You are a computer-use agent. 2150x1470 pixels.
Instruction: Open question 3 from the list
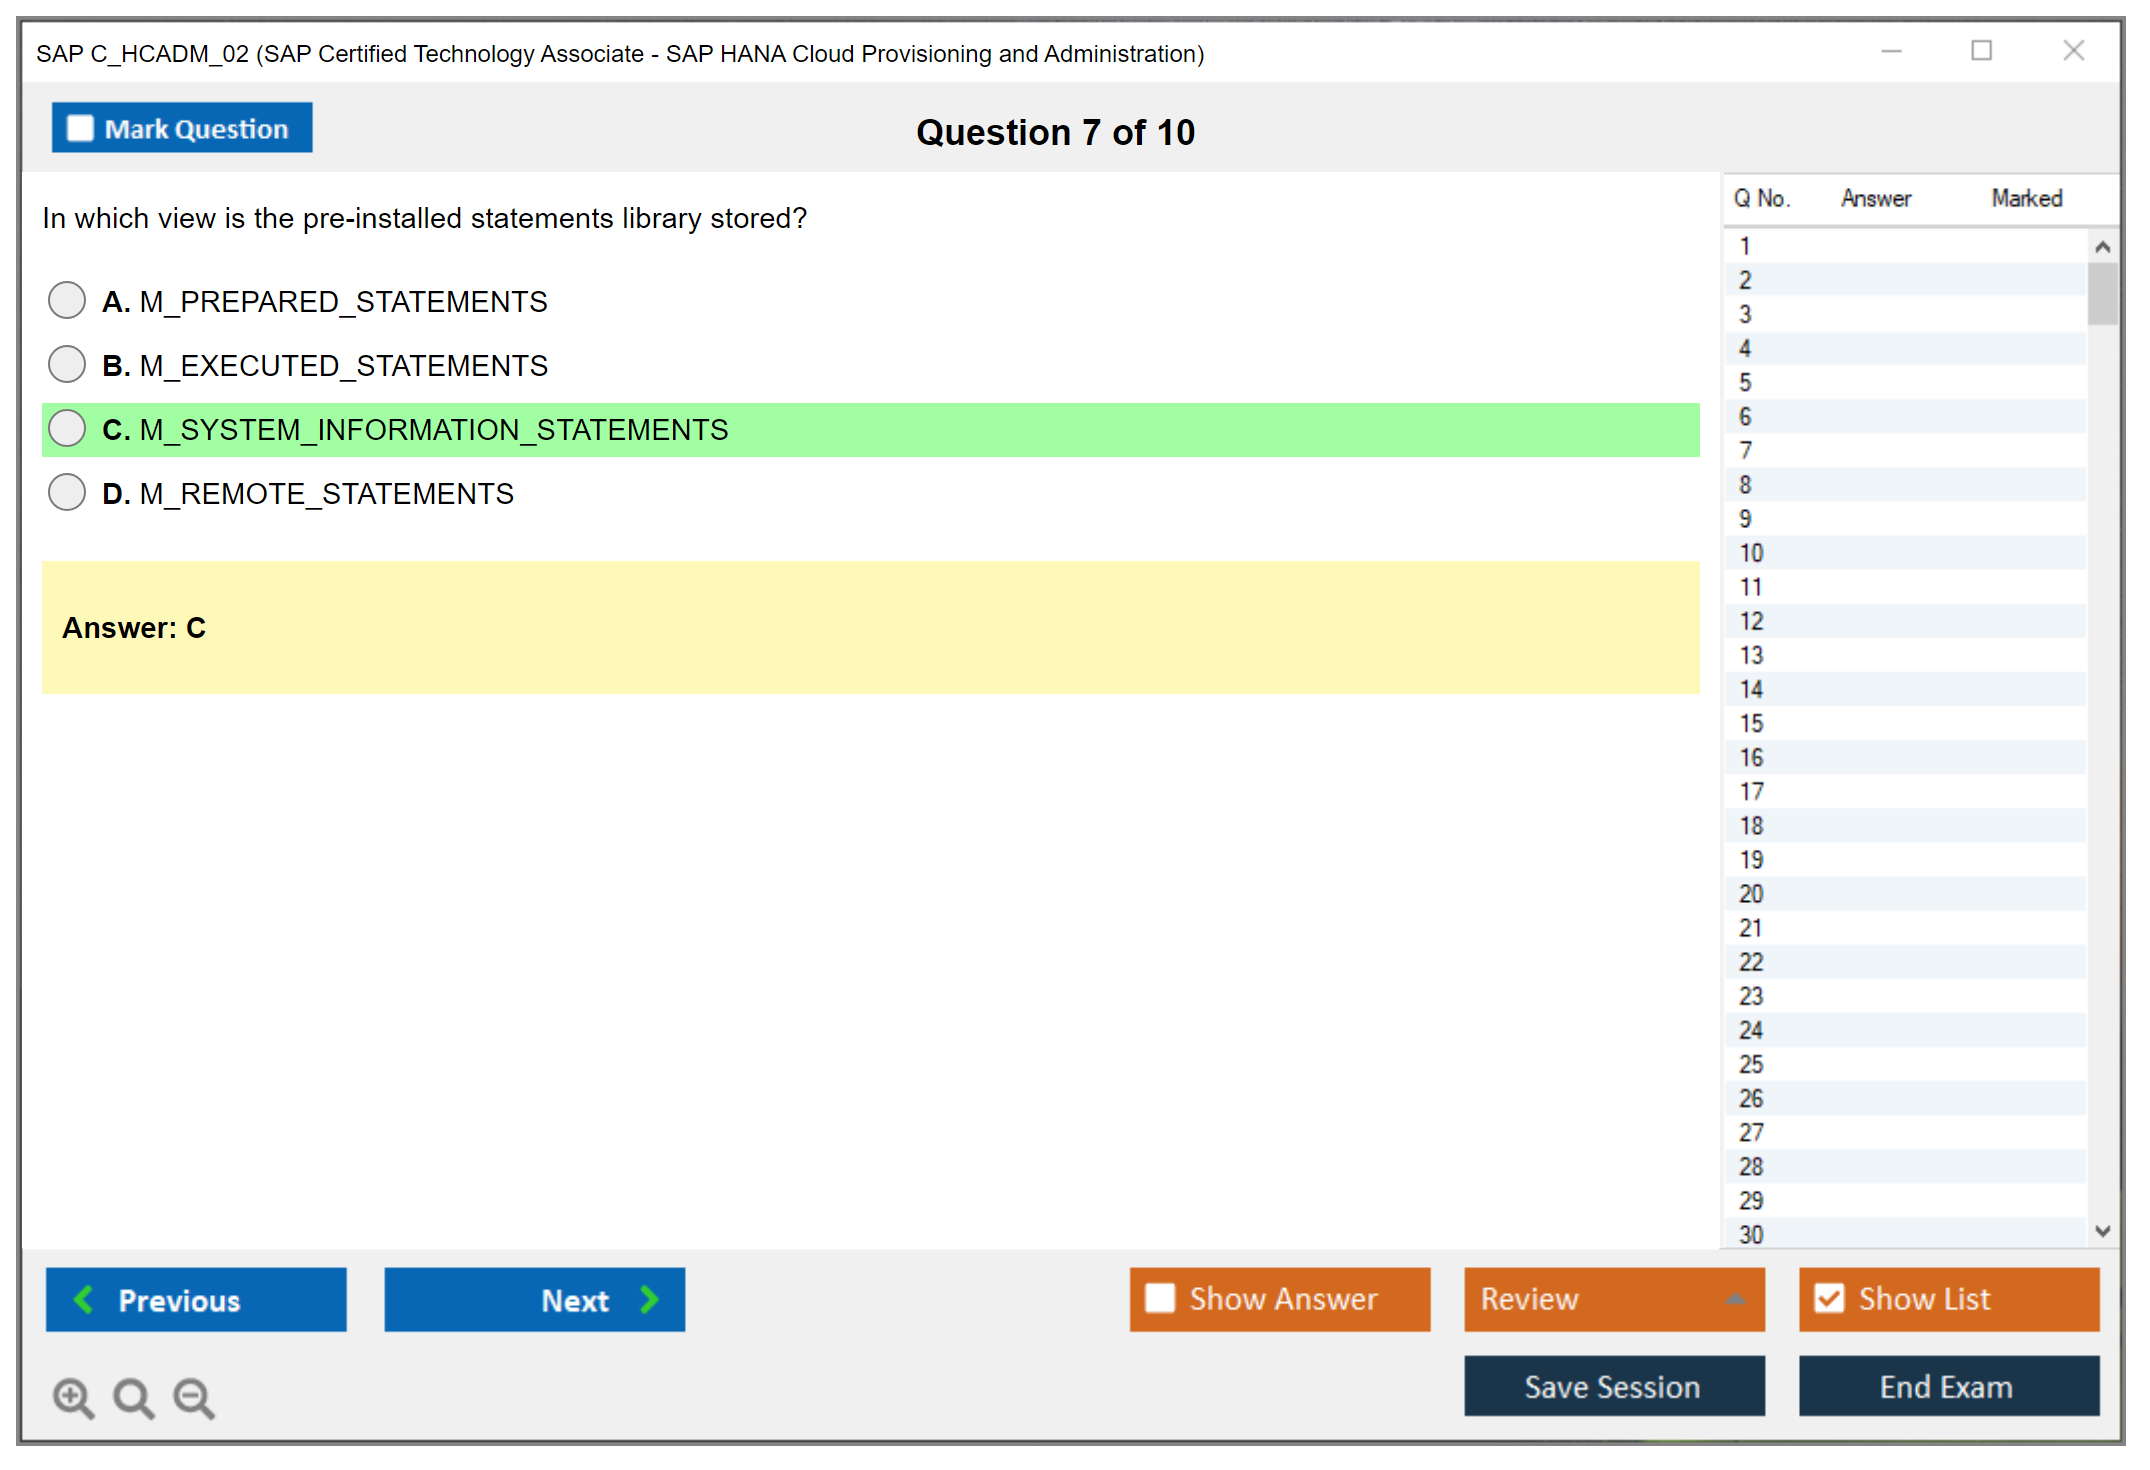point(1745,315)
